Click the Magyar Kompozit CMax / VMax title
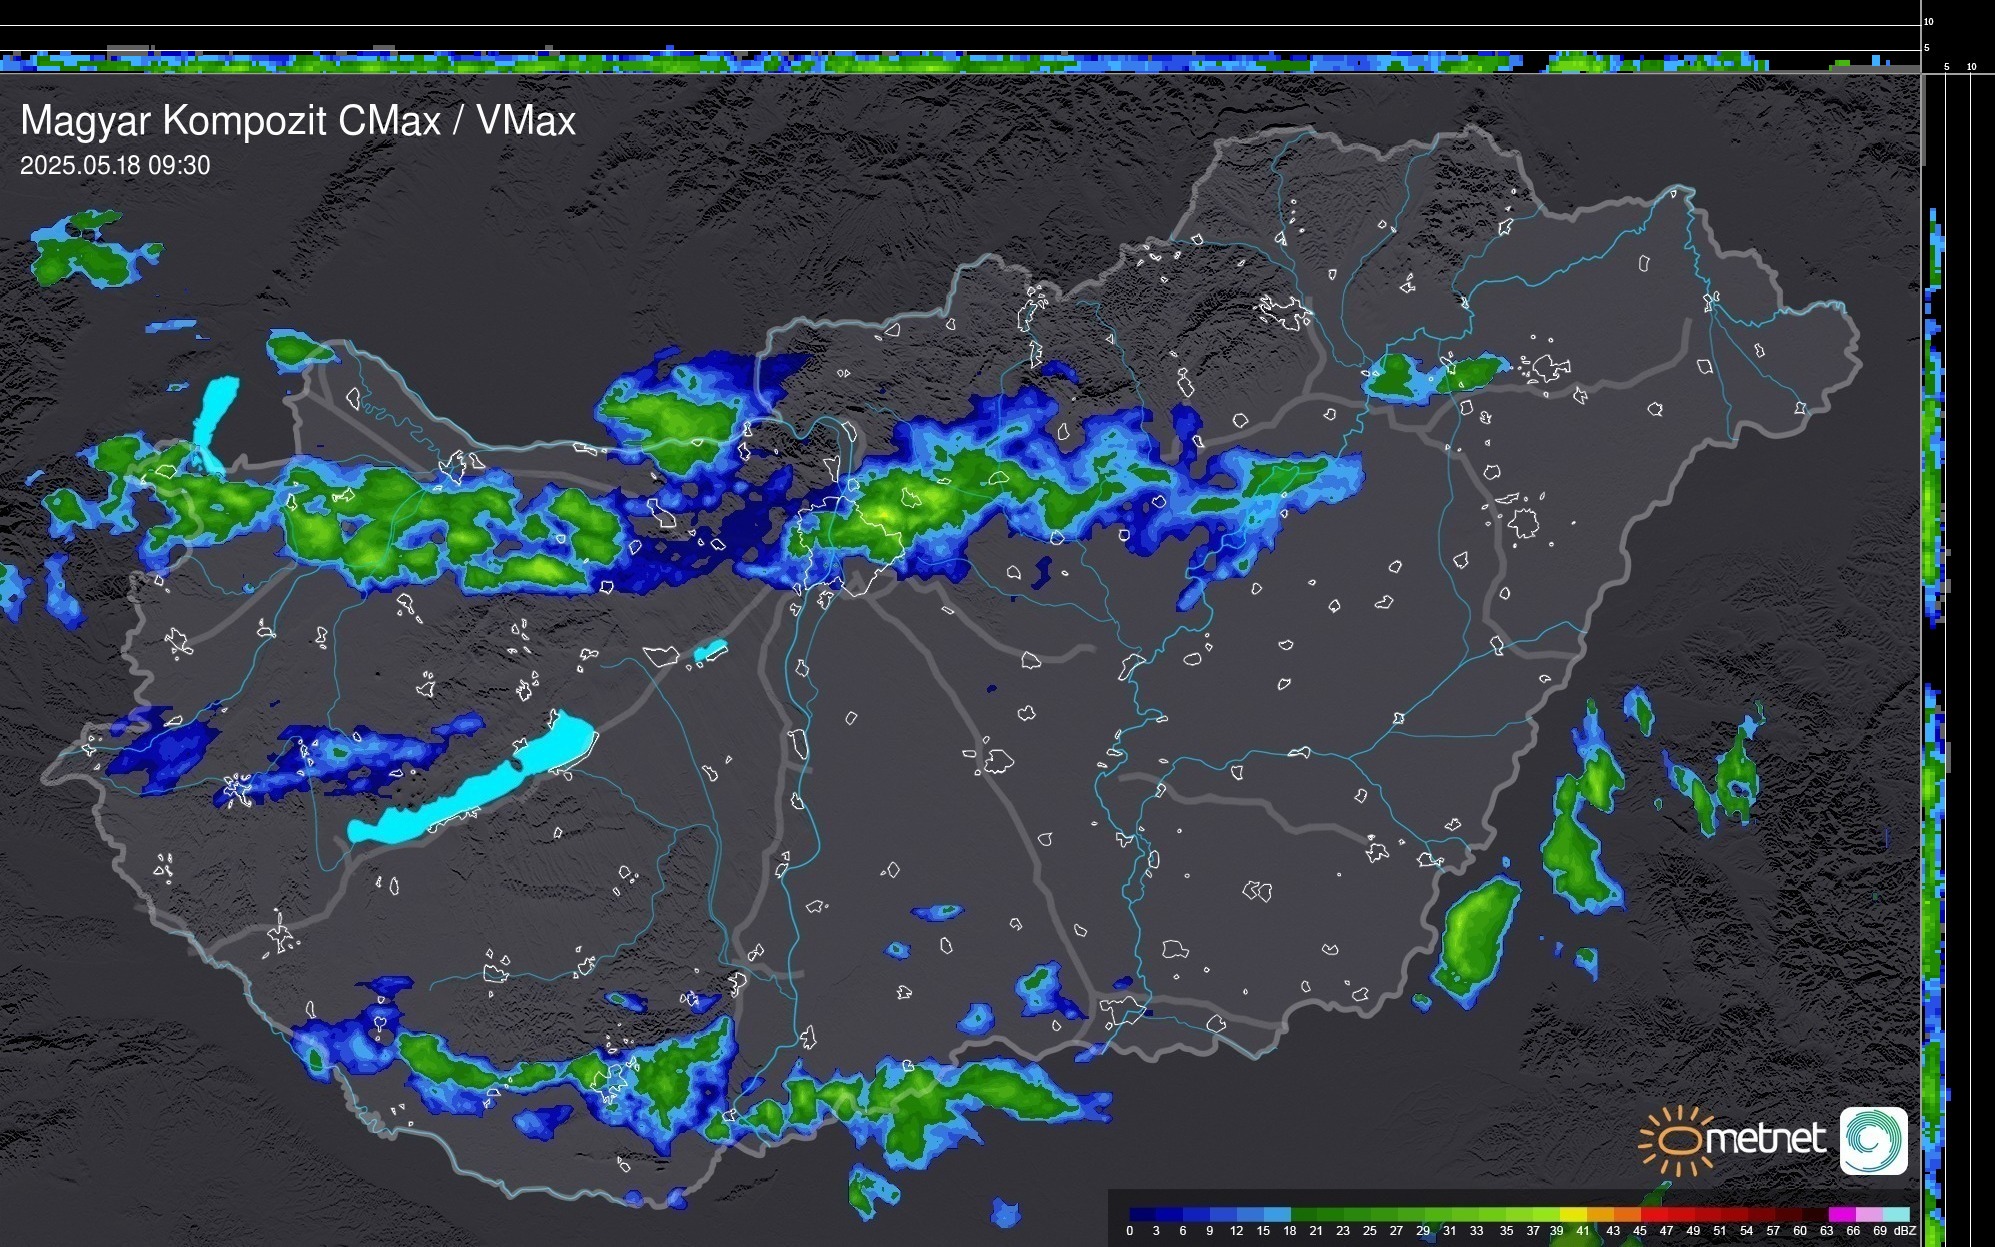 (298, 121)
